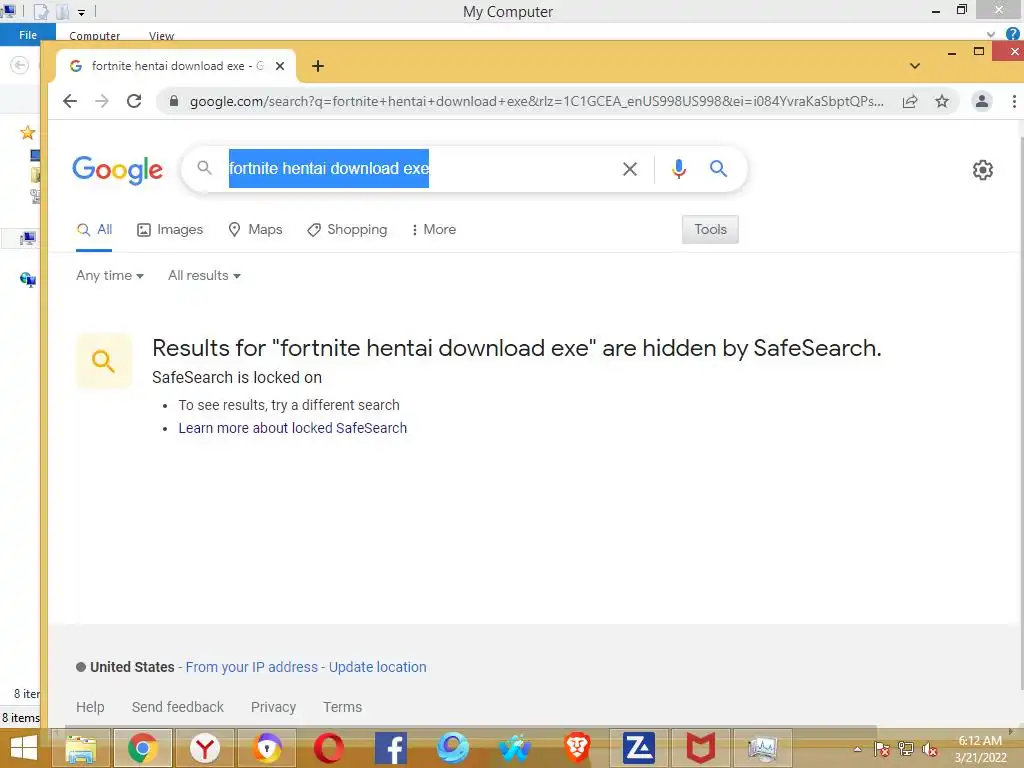Viewport: 1024px width, 768px height.
Task: Expand the All results filter
Action: pos(204,276)
